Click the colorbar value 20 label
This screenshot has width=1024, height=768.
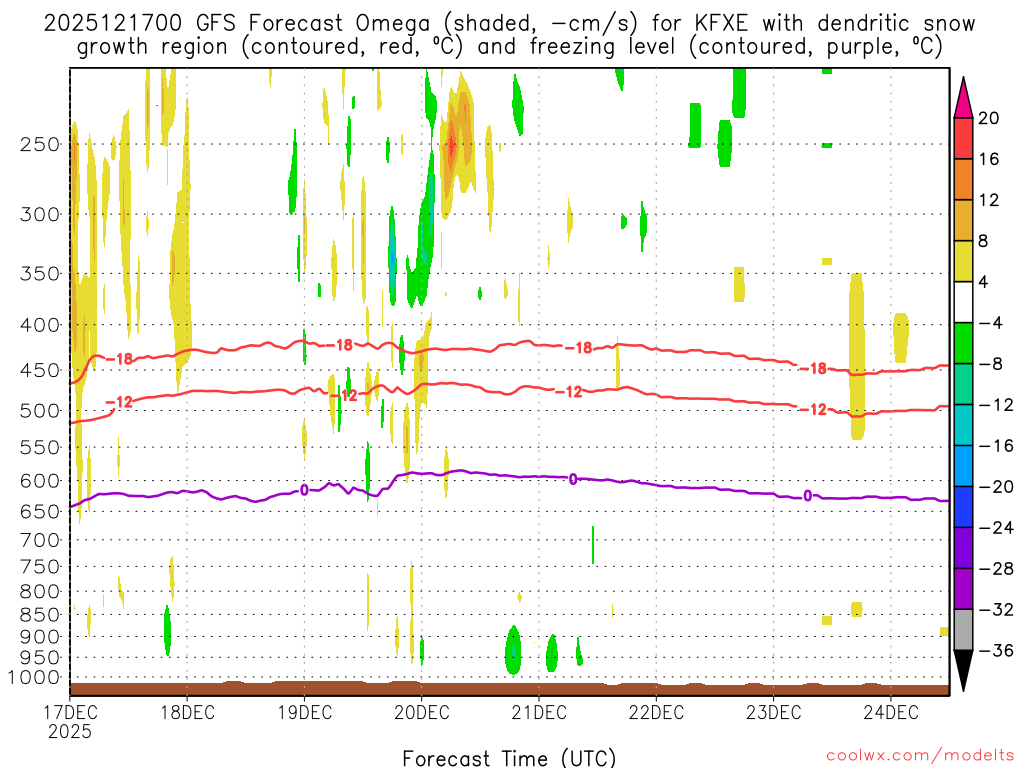click(988, 118)
